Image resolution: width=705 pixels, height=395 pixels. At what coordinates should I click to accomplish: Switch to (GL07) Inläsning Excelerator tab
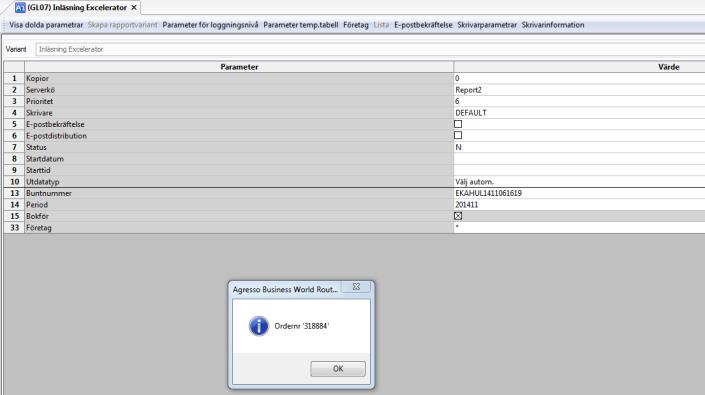click(x=77, y=8)
